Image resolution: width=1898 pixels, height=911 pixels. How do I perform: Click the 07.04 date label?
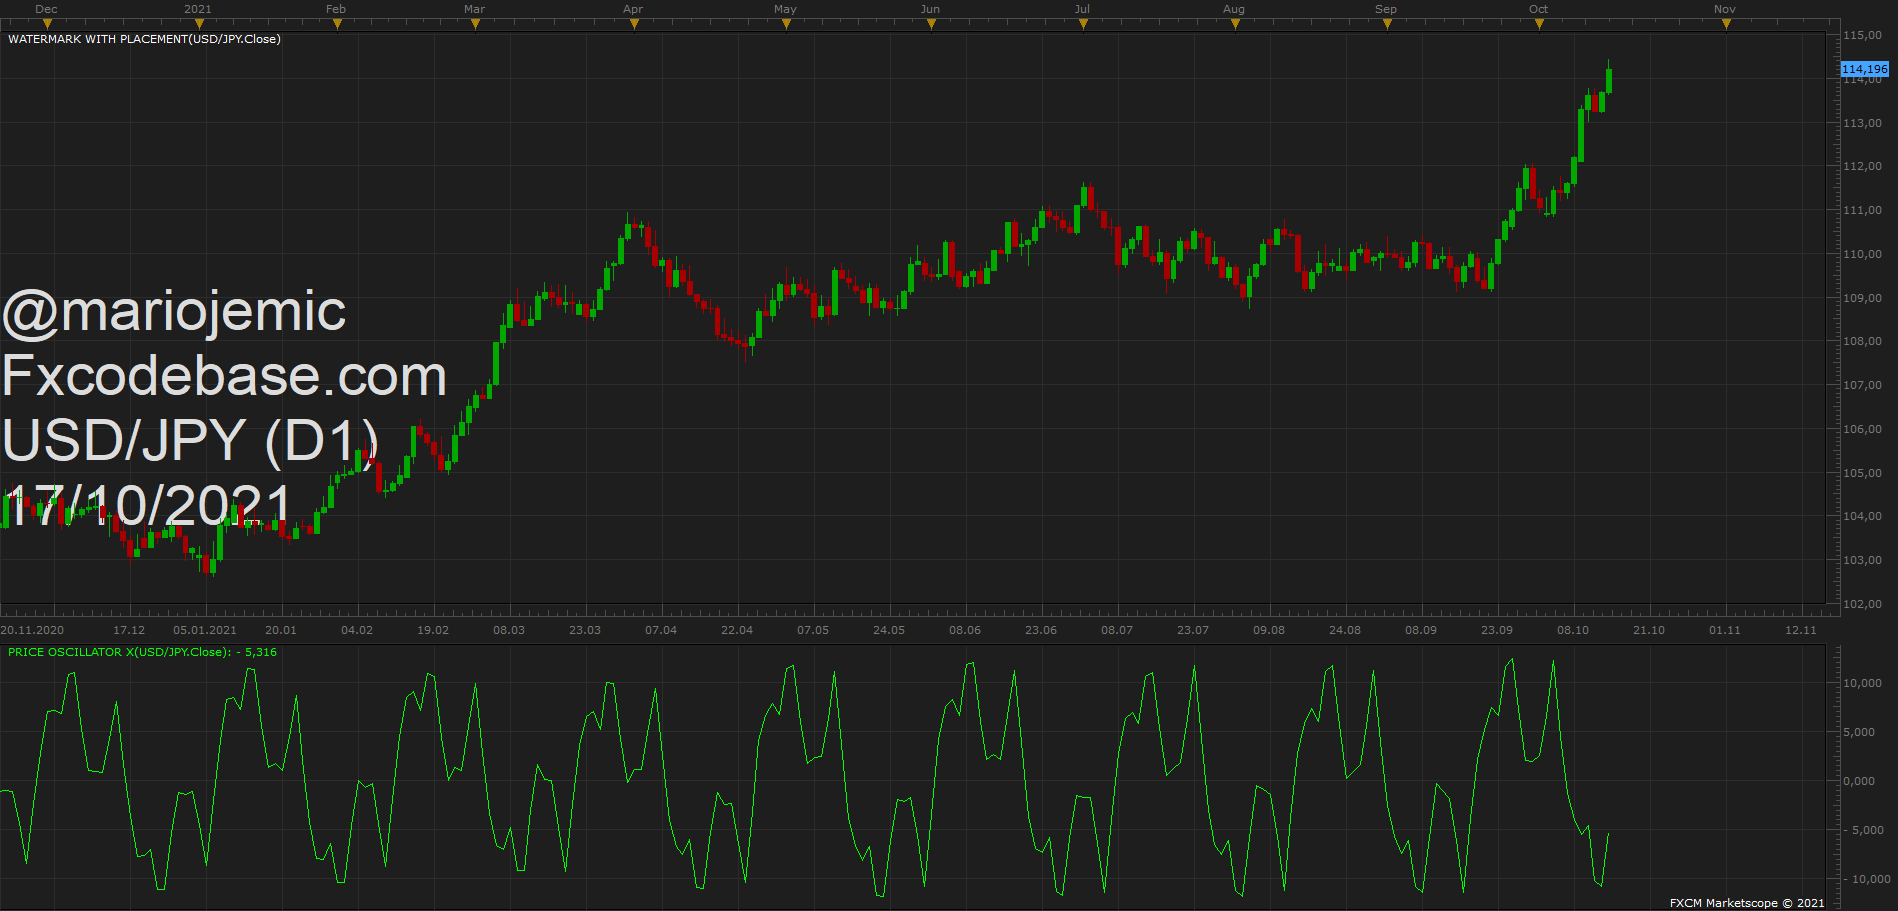click(x=661, y=630)
